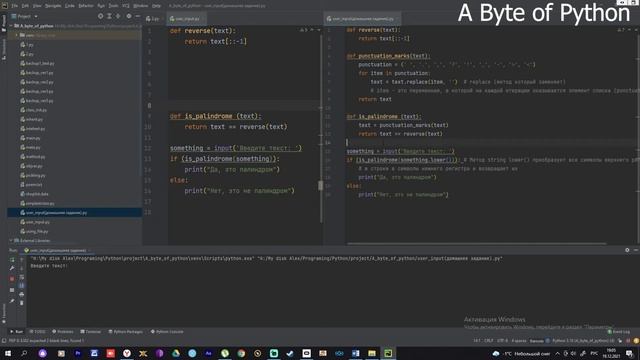Open Windows notification center icon

(x=629, y=353)
